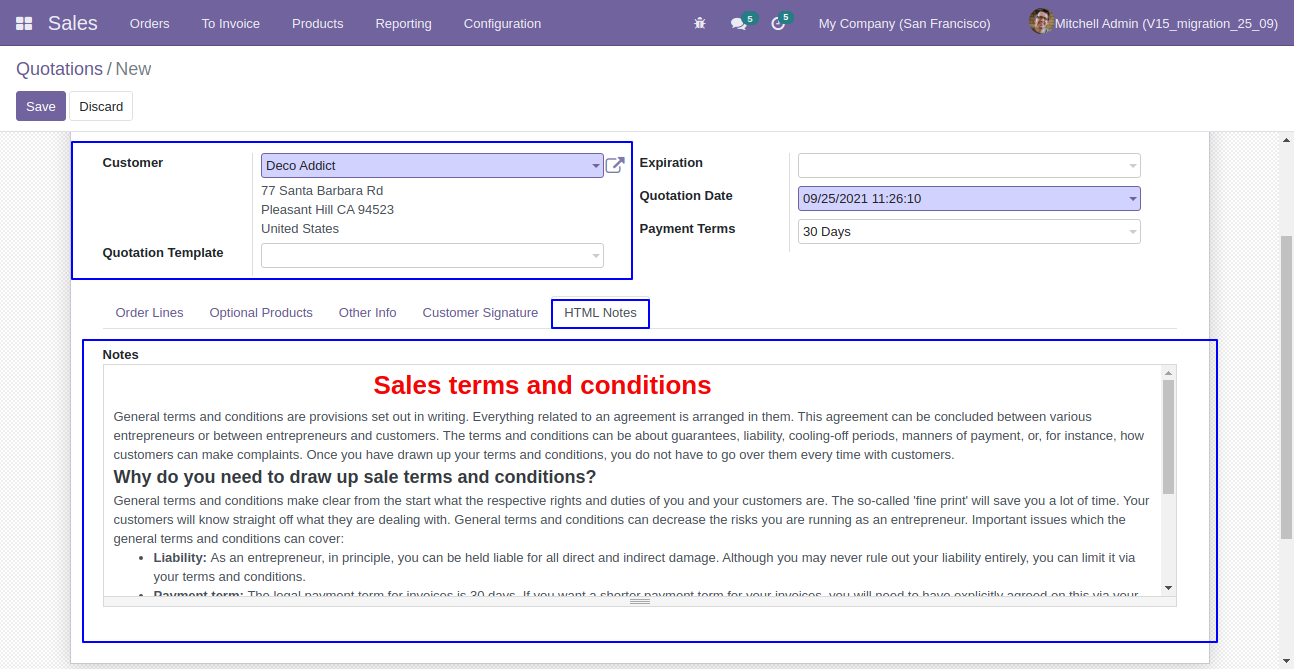Screen dimensions: 1294x669
Task: Open Deco Addict record via external link icon
Action: [615, 165]
